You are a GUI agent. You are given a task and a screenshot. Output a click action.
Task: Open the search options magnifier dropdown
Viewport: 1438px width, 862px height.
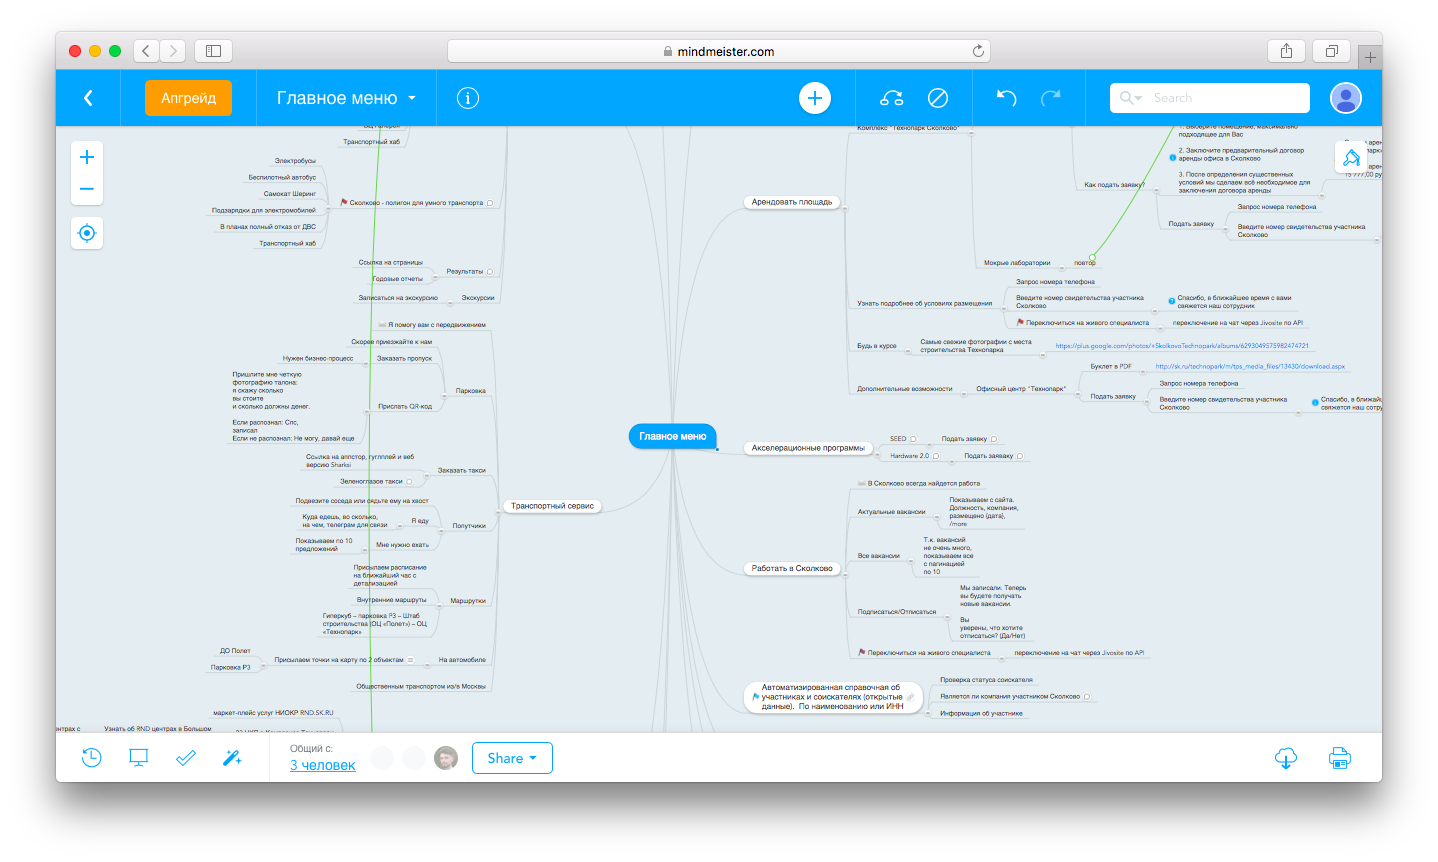click(x=1131, y=98)
